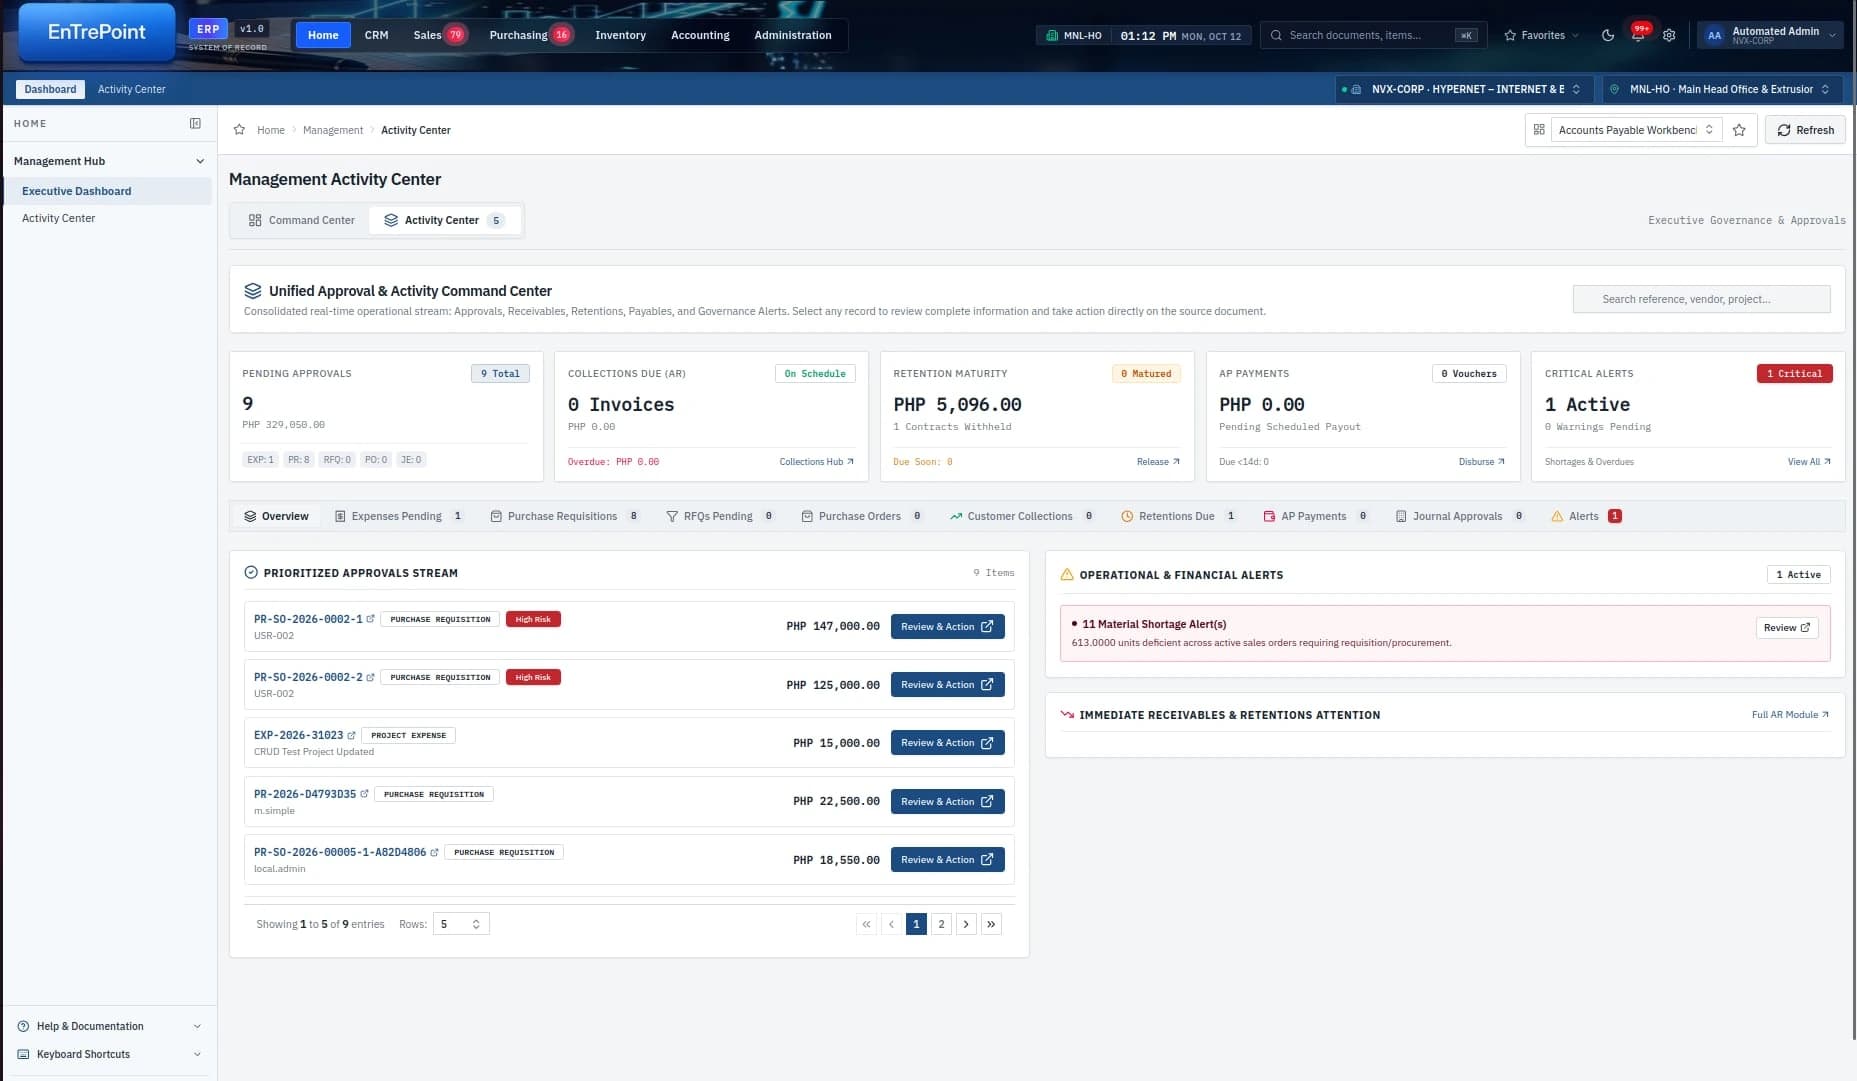
Task: Open the Automated Admin user menu
Action: [x=1771, y=35]
